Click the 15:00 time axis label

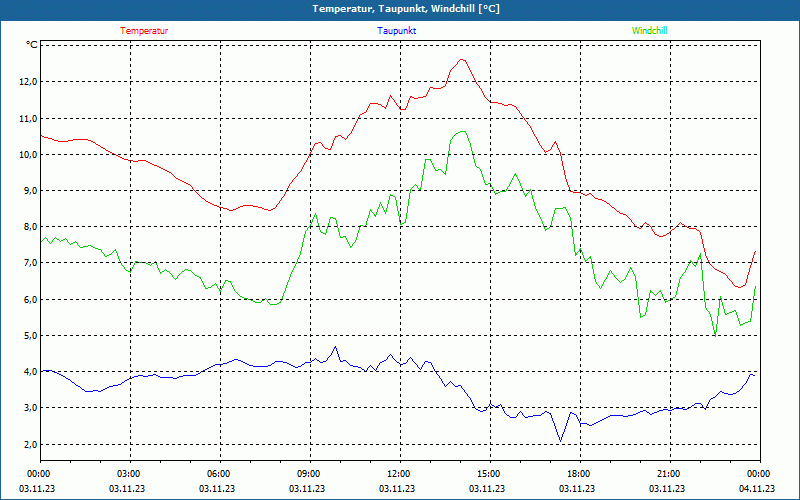coord(490,474)
